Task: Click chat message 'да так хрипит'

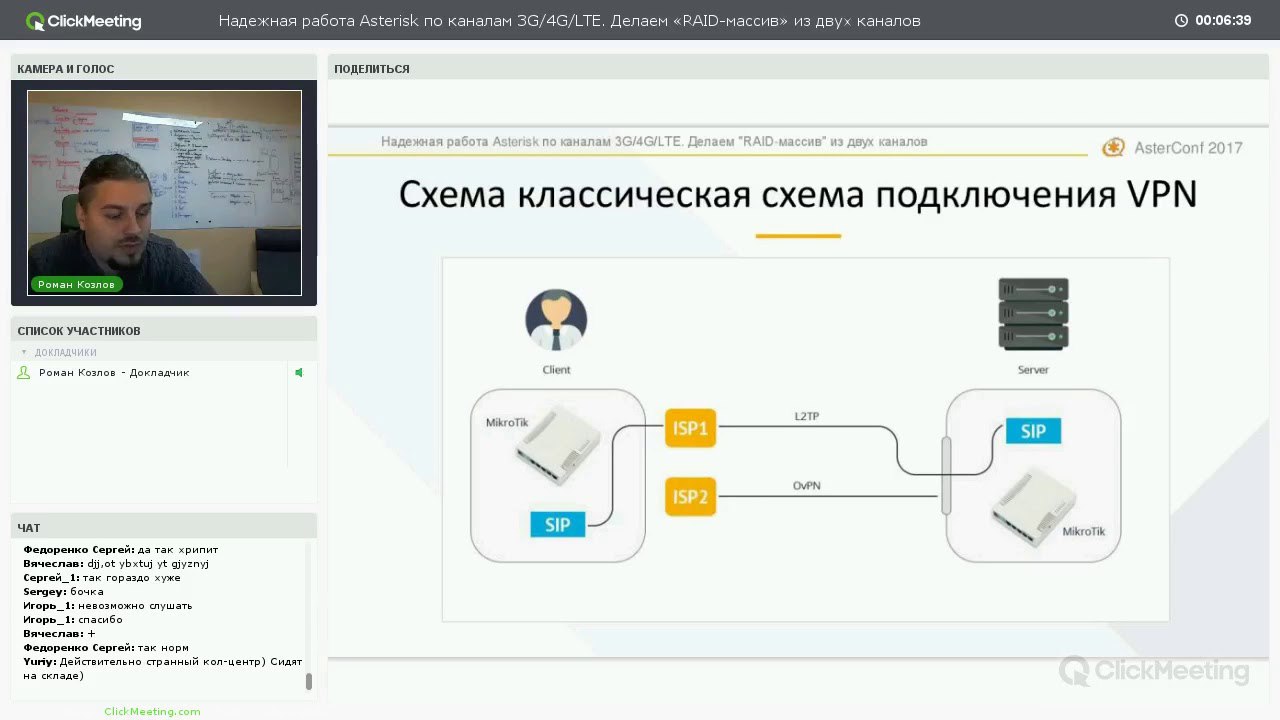Action: 177,549
